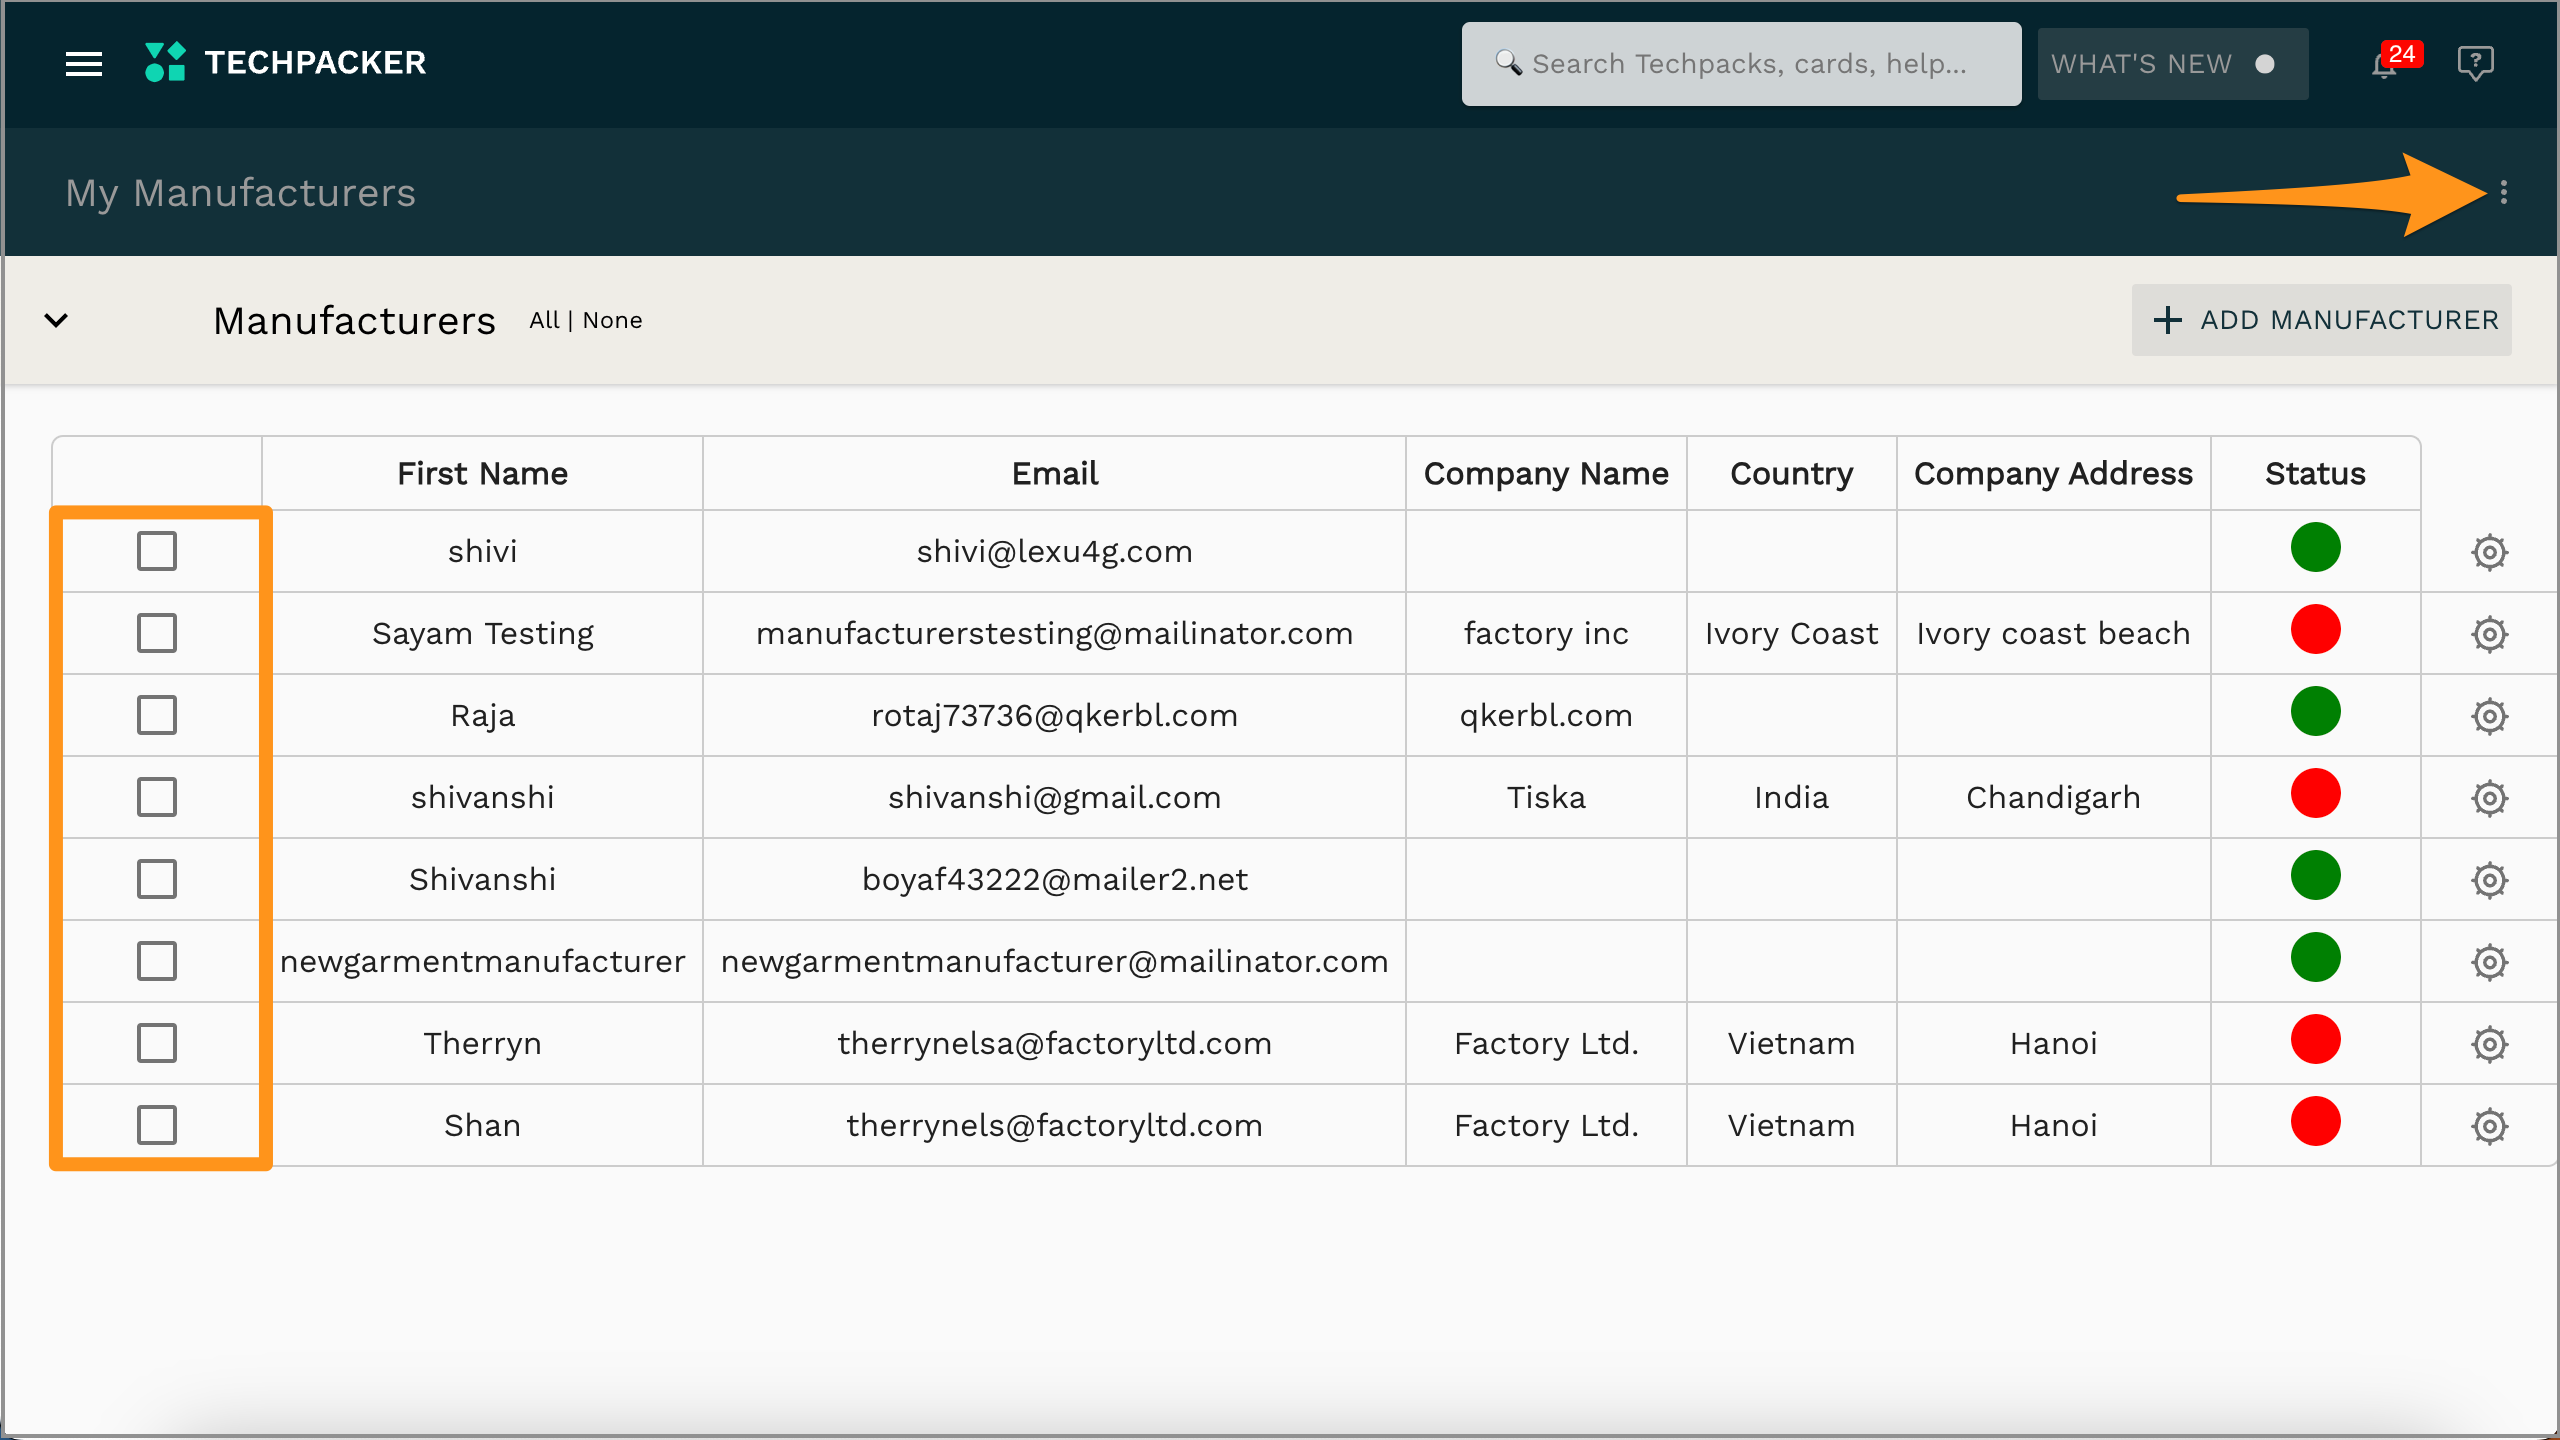This screenshot has width=2560, height=1440.
Task: Select the checkbox for shivi
Action: [x=157, y=551]
